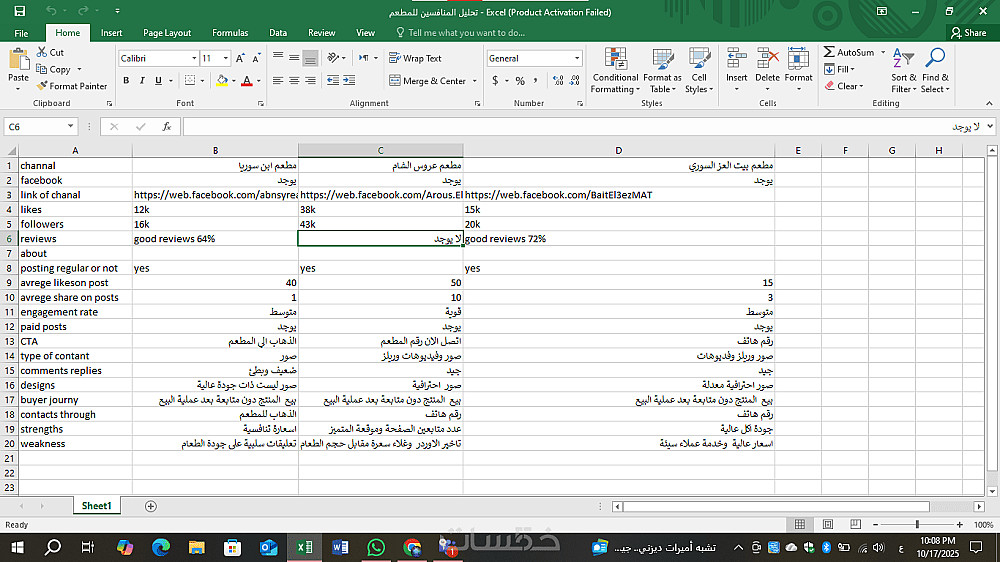
Task: Toggle Align Right
Action: [310, 80]
